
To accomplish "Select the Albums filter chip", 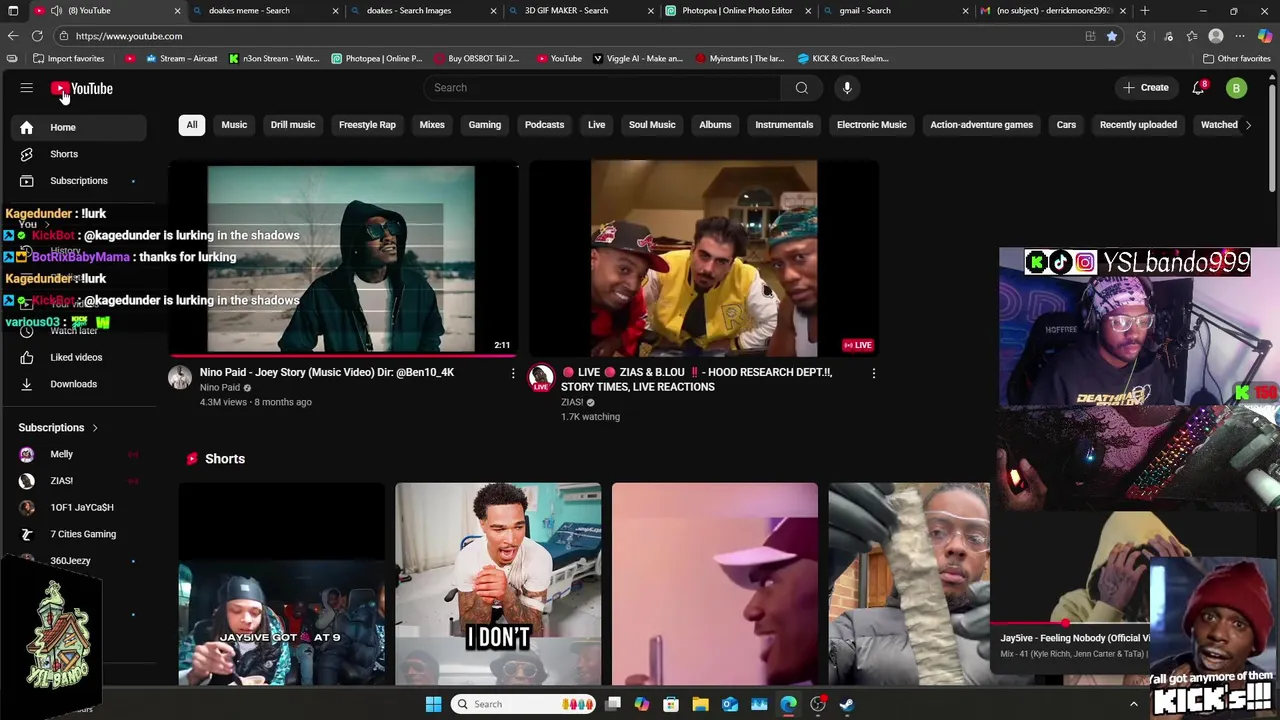I will click(x=715, y=125).
